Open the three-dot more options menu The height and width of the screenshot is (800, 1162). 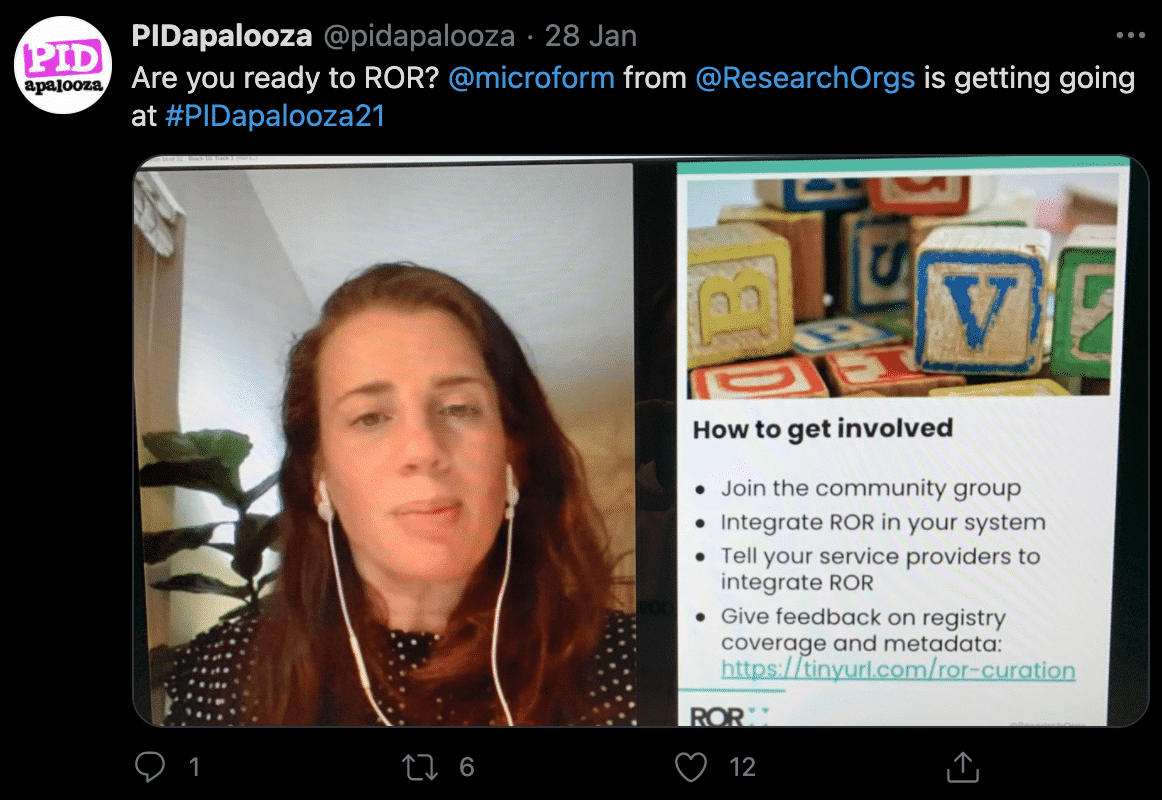point(1130,36)
